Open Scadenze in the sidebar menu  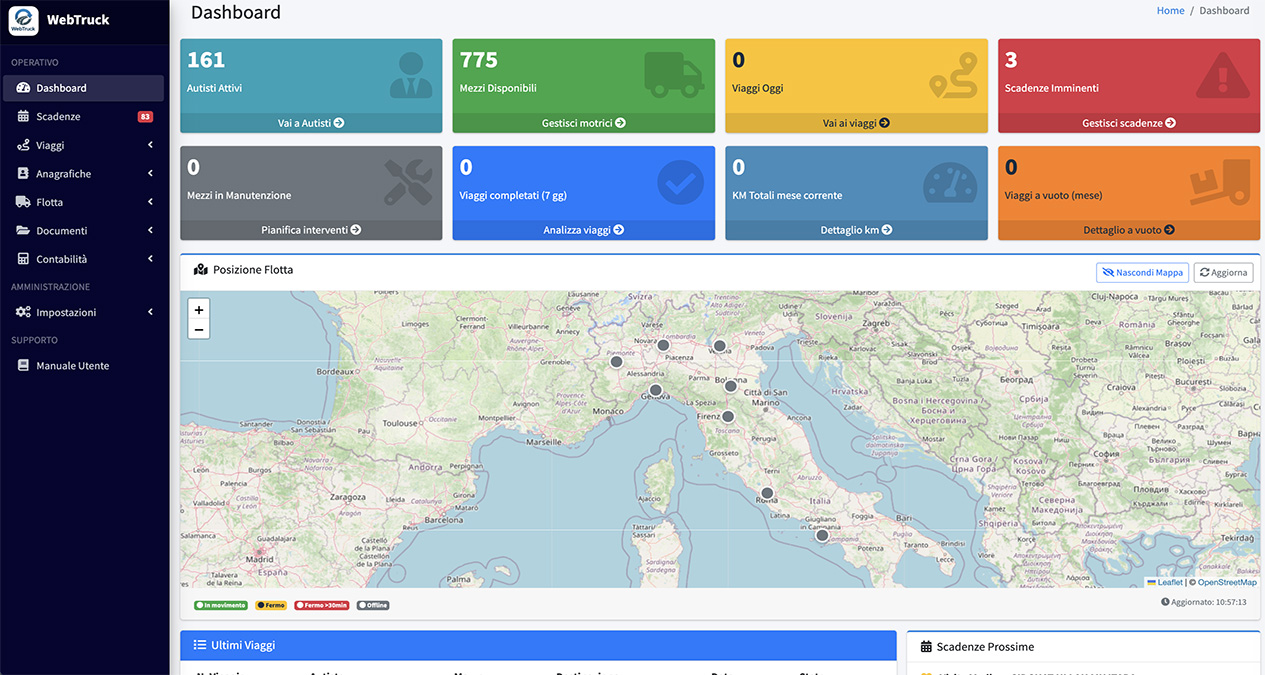coord(84,117)
